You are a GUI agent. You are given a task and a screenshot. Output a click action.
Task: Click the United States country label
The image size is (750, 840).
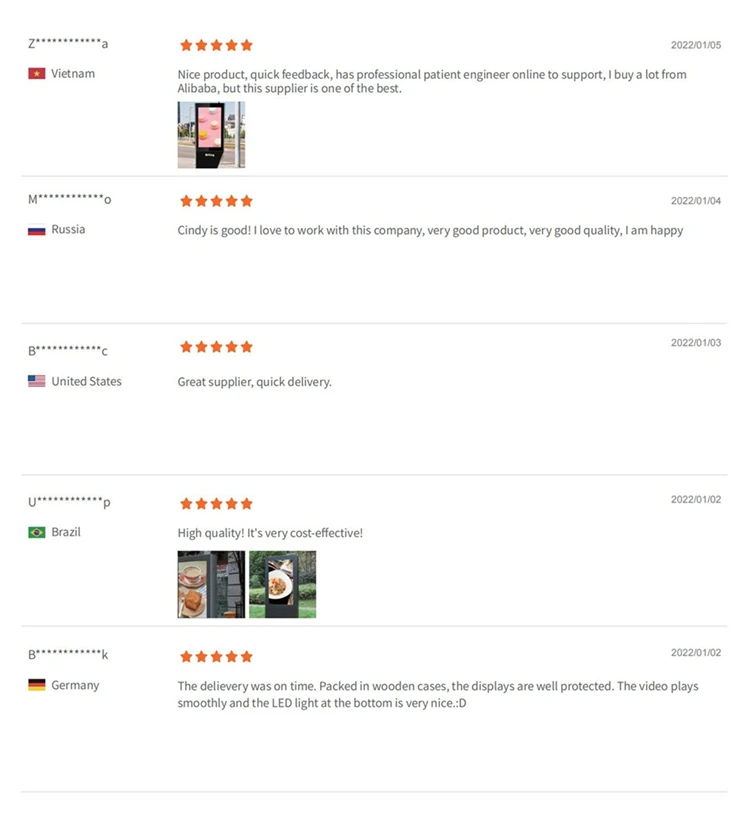pyautogui.click(x=86, y=381)
